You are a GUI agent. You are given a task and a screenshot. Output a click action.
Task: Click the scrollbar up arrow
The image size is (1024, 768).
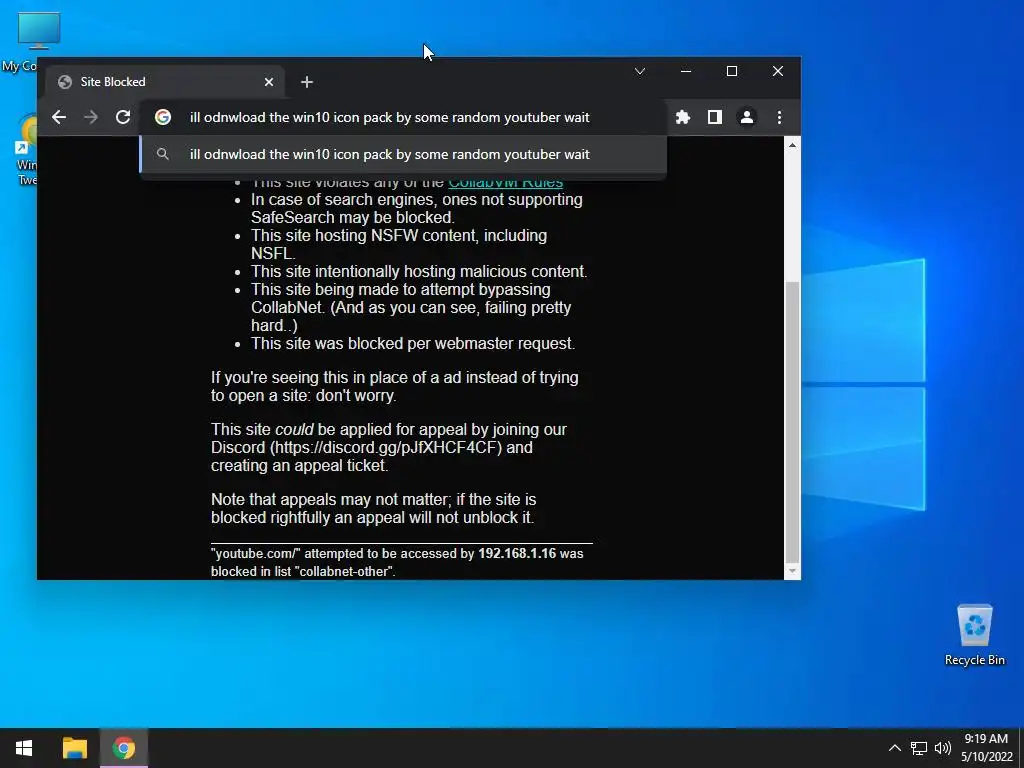click(792, 145)
